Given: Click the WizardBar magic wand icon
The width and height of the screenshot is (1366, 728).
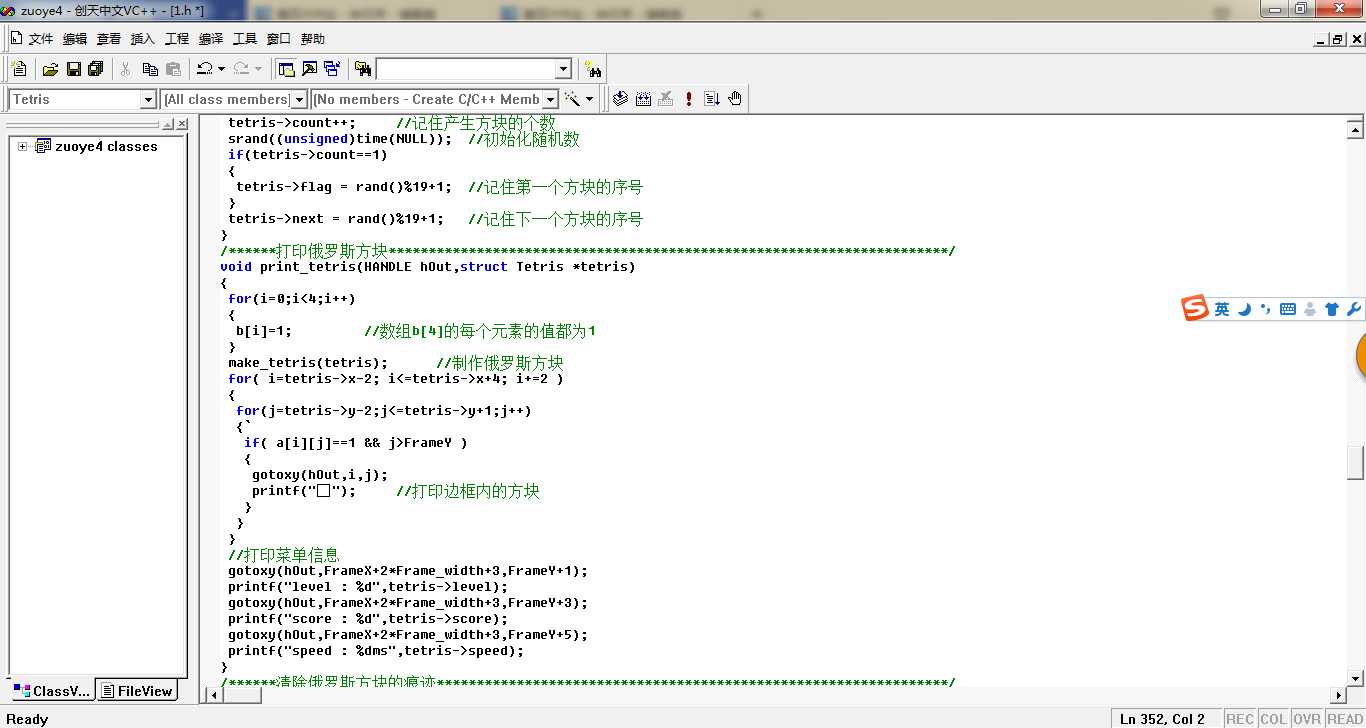Looking at the screenshot, I should (573, 99).
